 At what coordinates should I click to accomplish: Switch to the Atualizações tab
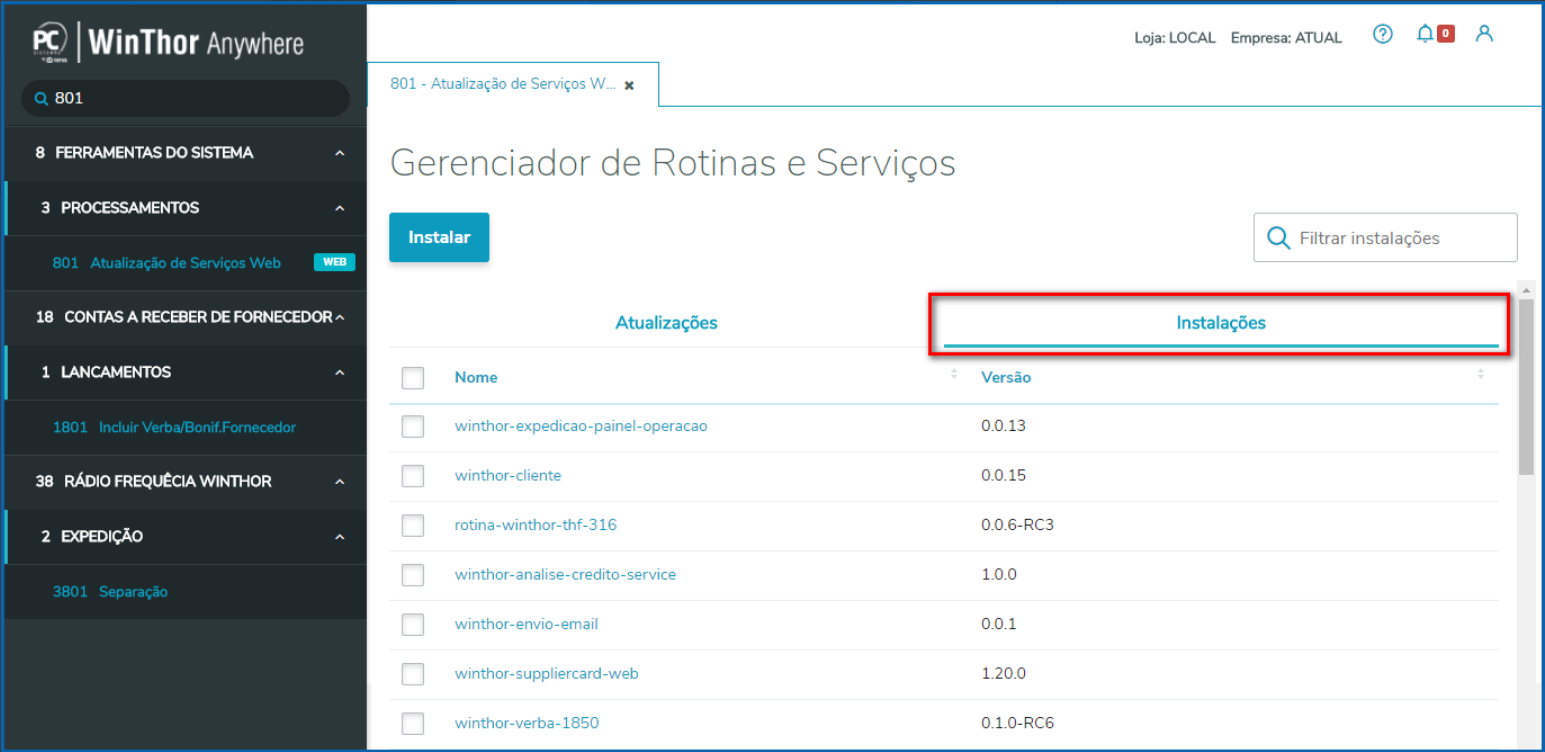pos(666,323)
